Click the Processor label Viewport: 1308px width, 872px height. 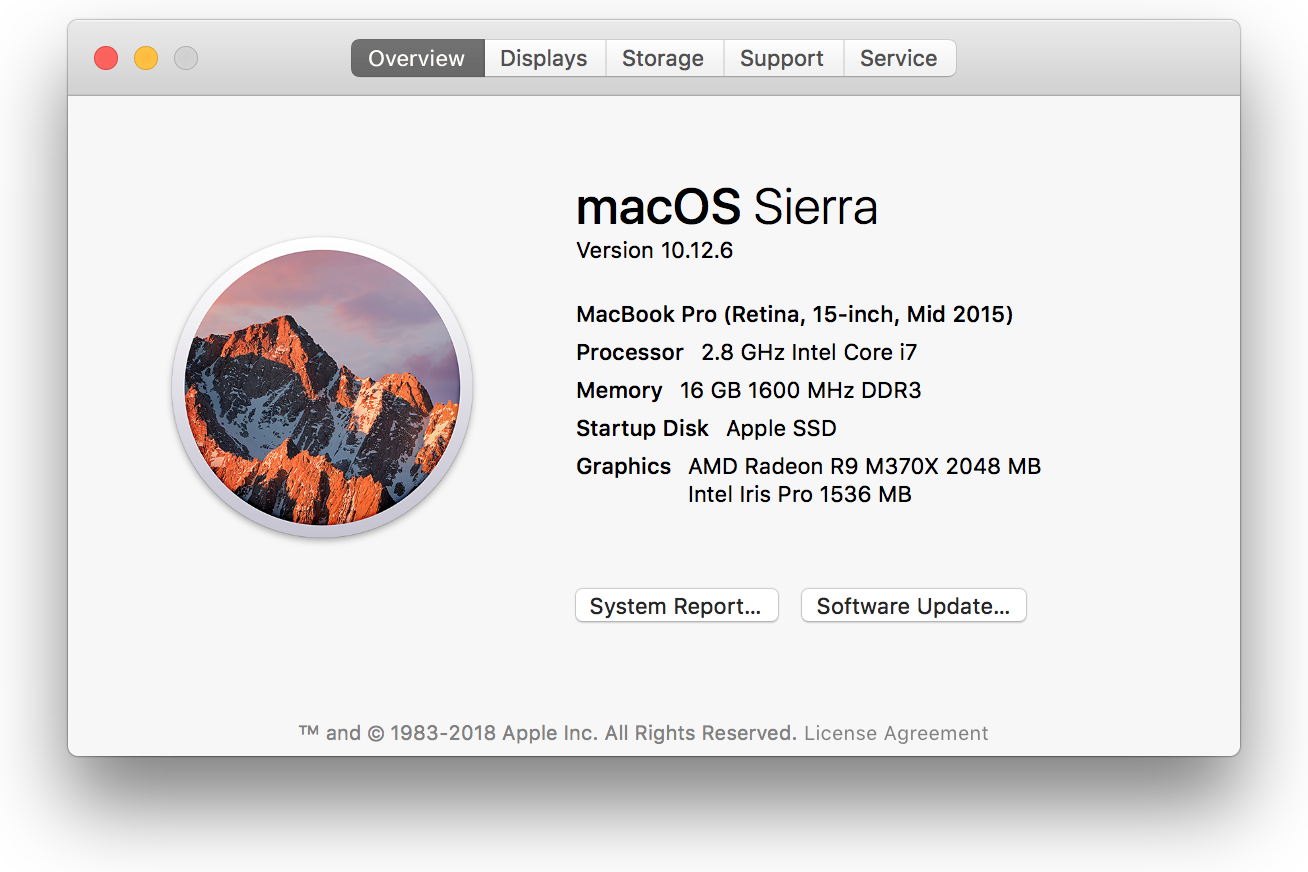pyautogui.click(x=629, y=352)
